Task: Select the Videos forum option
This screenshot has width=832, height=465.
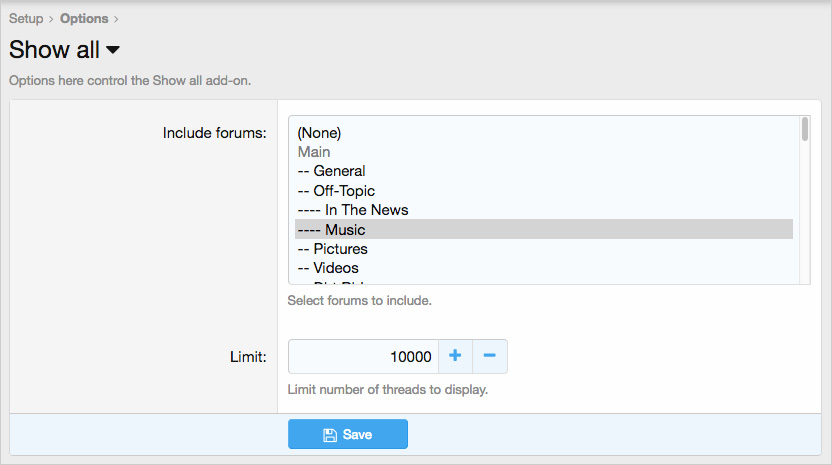Action: [328, 268]
